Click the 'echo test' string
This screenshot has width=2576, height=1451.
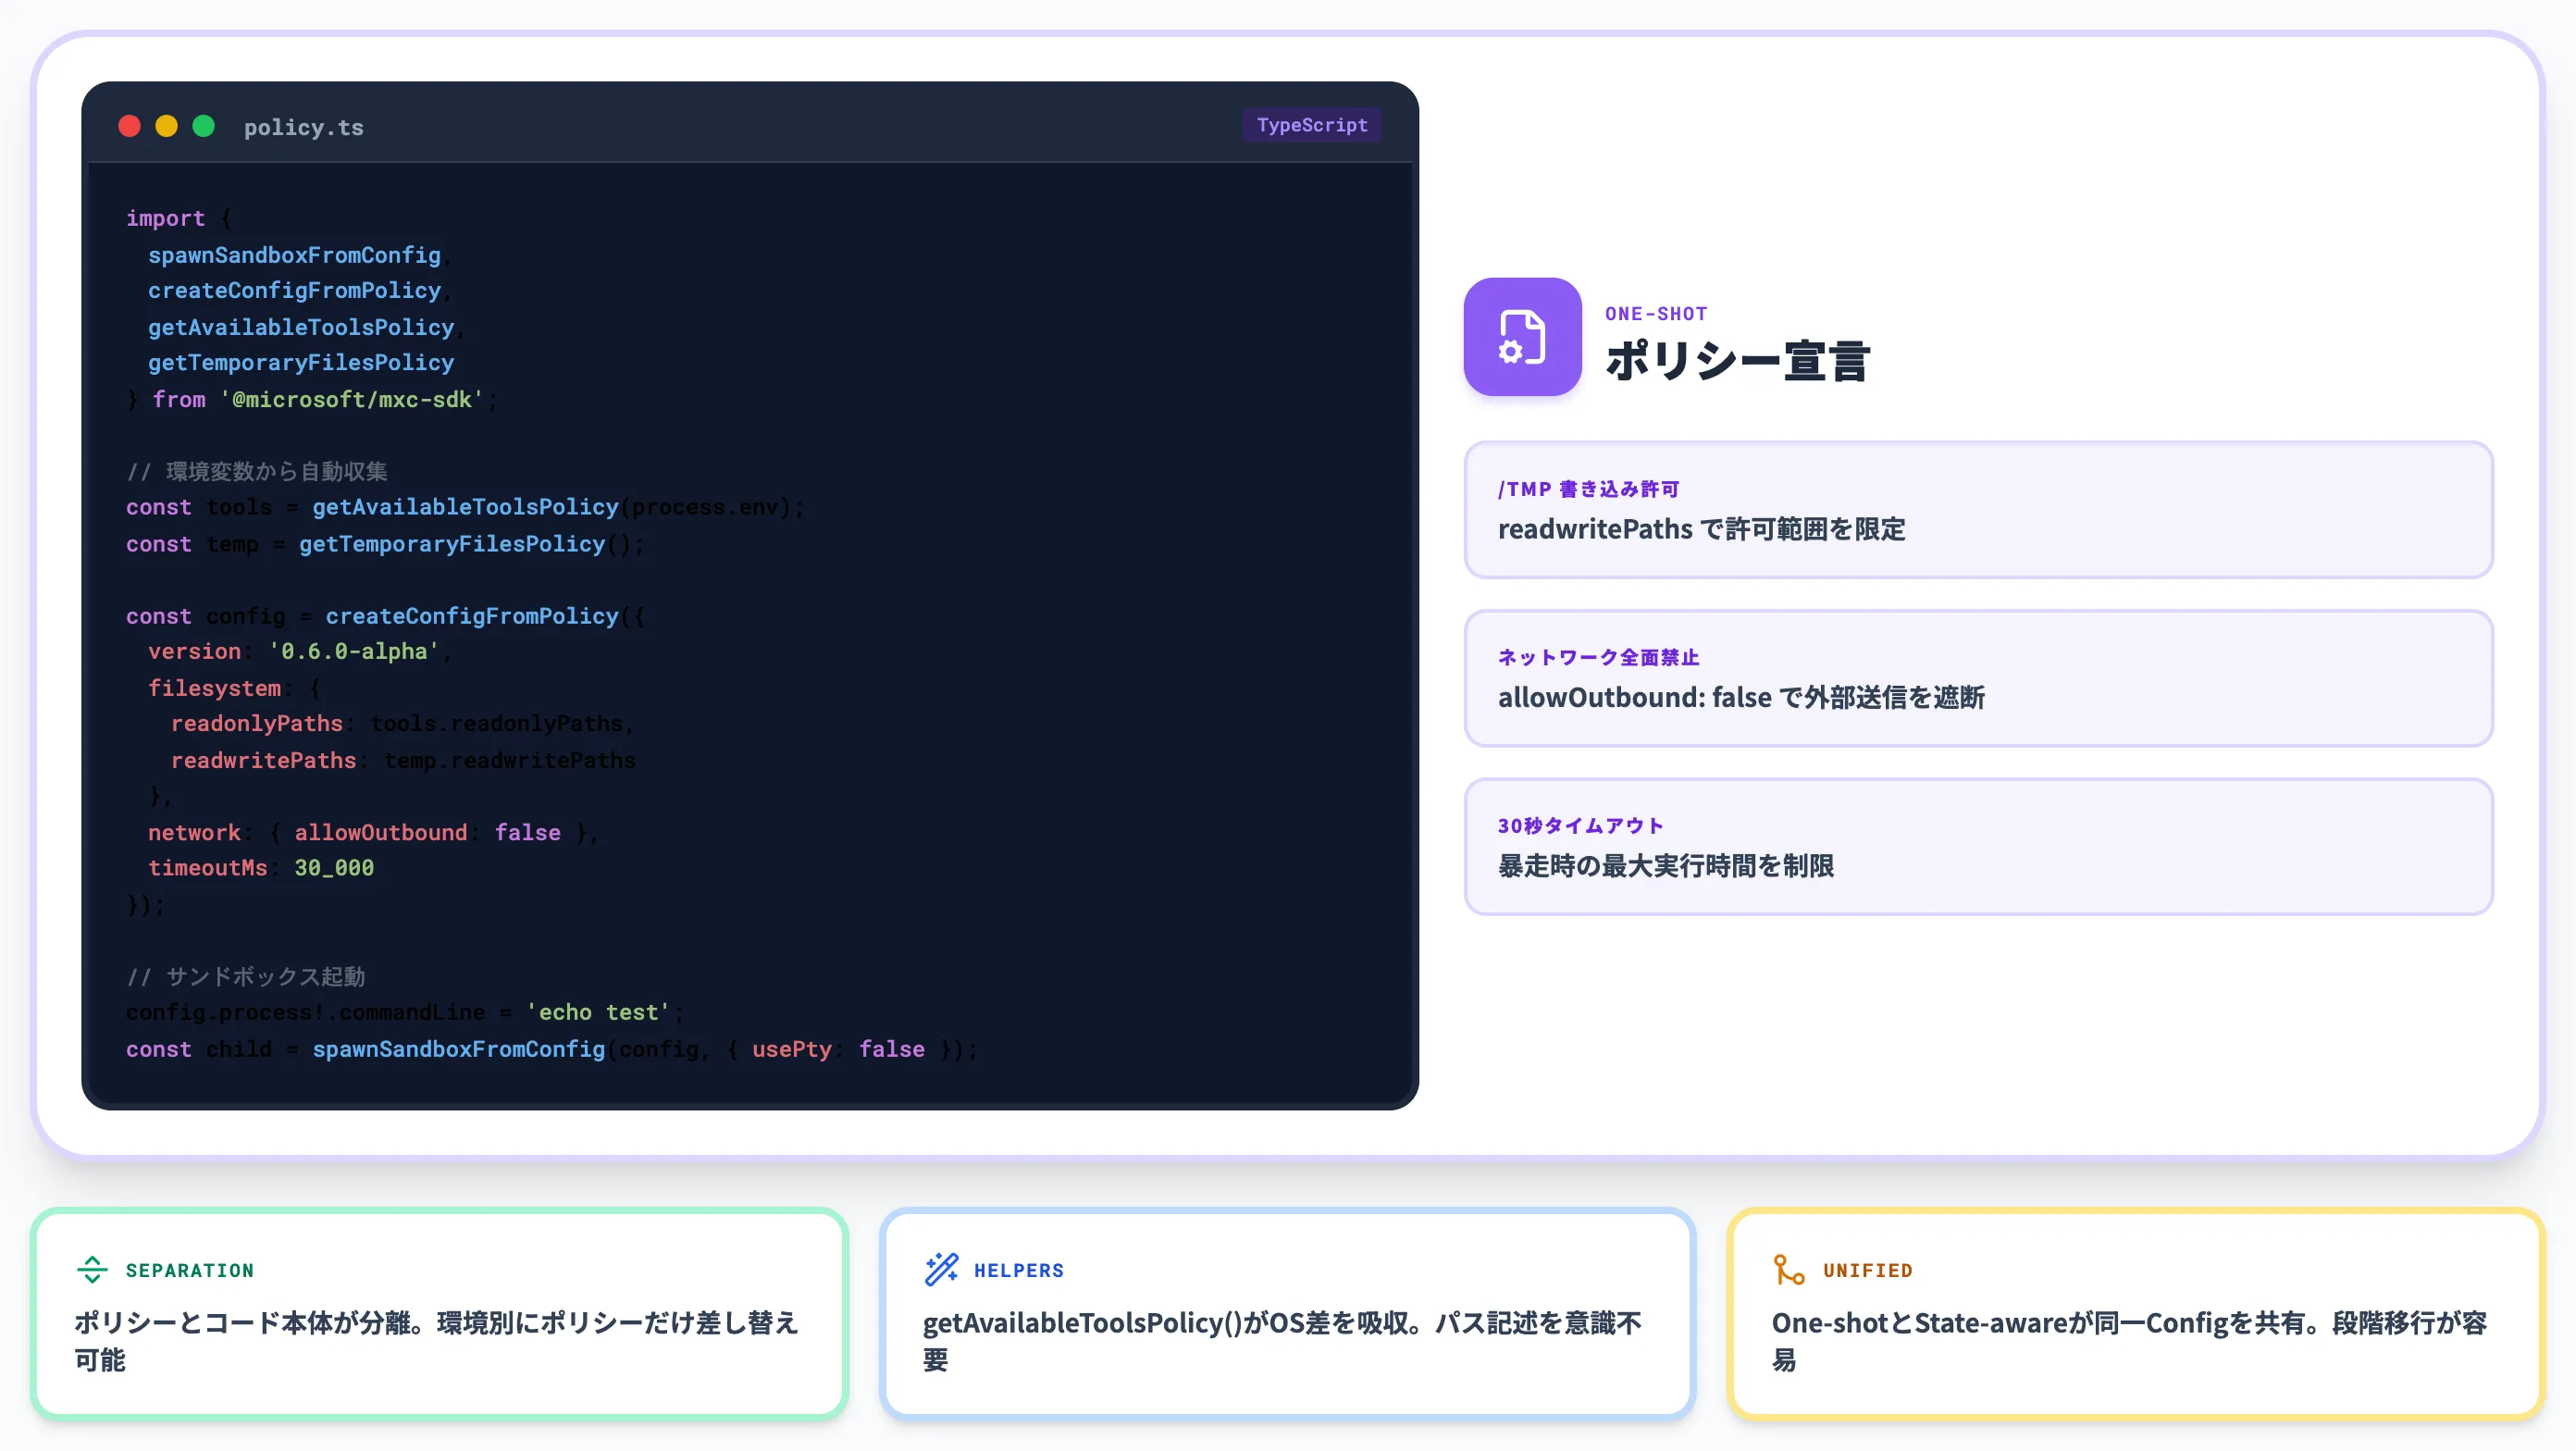point(597,1012)
